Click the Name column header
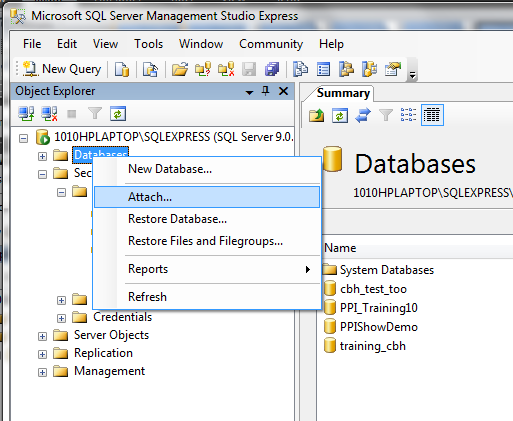 coord(340,248)
